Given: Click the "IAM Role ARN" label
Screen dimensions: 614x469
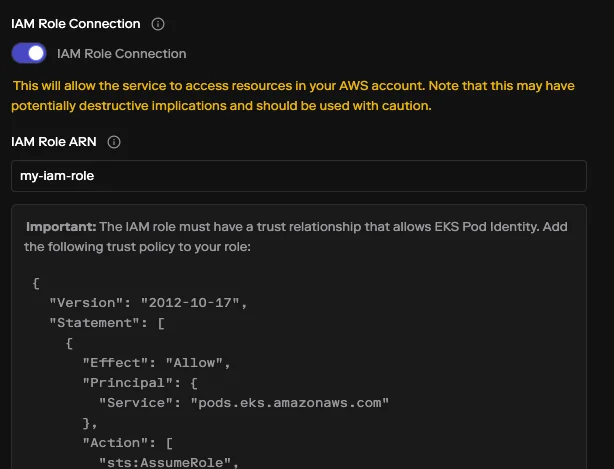Looking at the screenshot, I should [54, 142].
